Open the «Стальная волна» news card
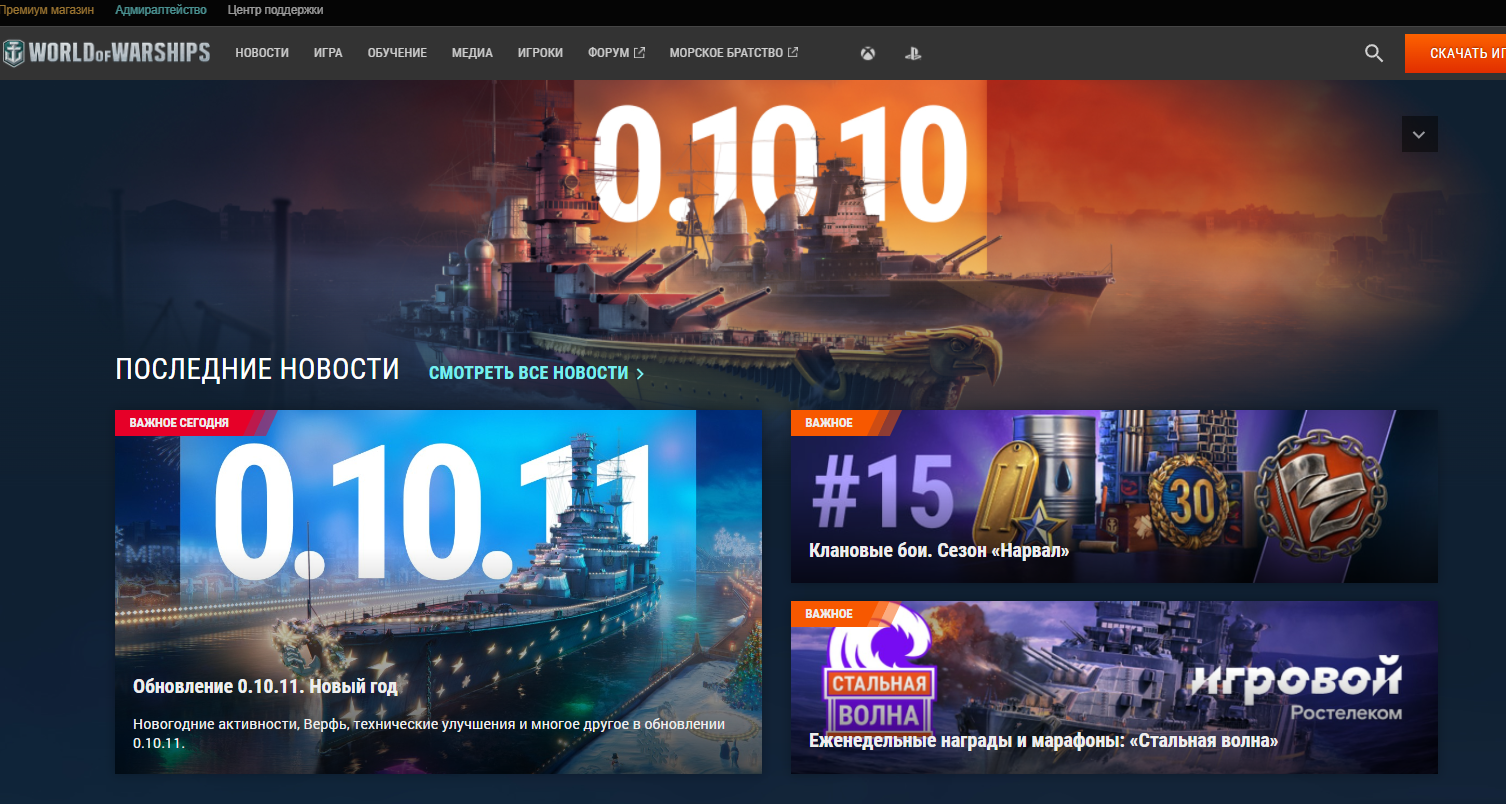1506x804 pixels. [x=1114, y=688]
